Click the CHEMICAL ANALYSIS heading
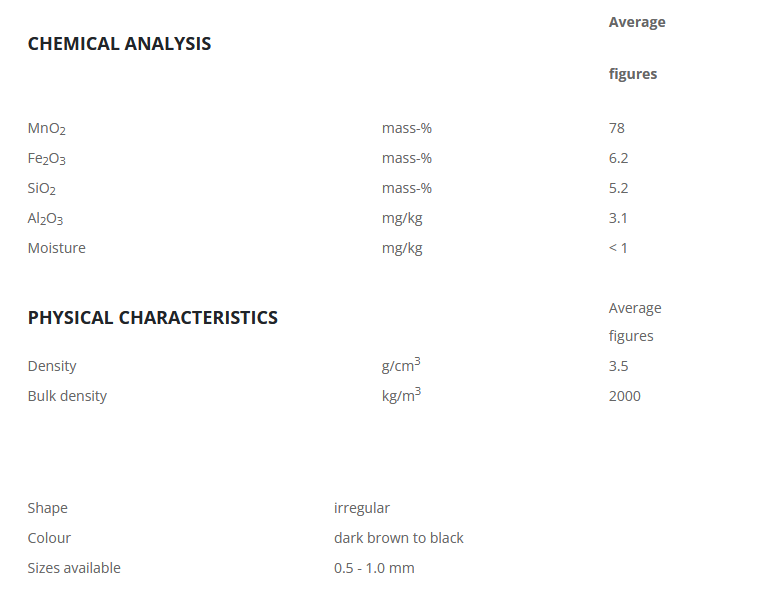 (x=119, y=44)
